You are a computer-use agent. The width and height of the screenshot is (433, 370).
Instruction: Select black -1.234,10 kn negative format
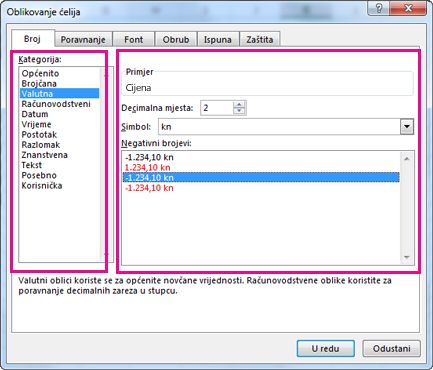point(261,157)
